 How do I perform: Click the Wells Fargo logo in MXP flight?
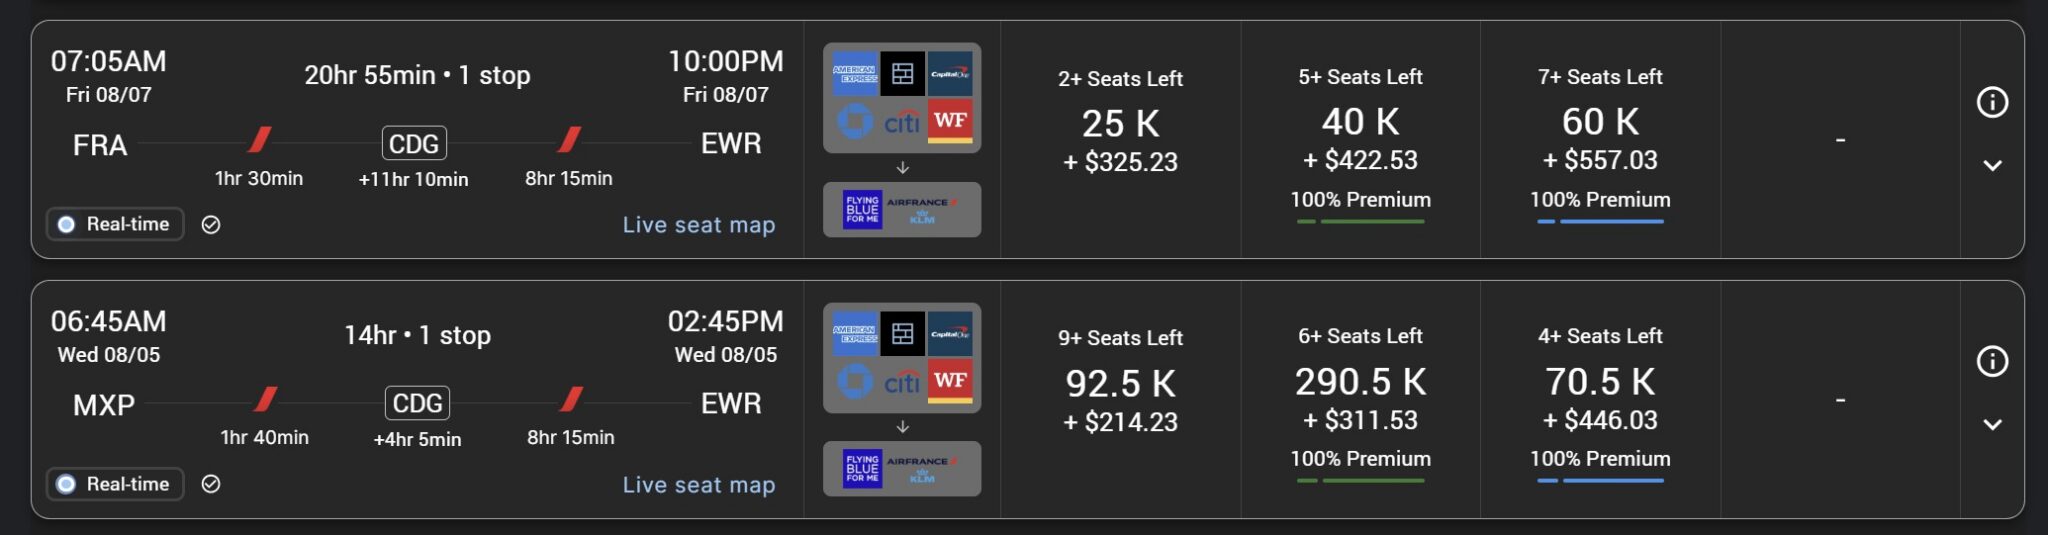(950, 381)
